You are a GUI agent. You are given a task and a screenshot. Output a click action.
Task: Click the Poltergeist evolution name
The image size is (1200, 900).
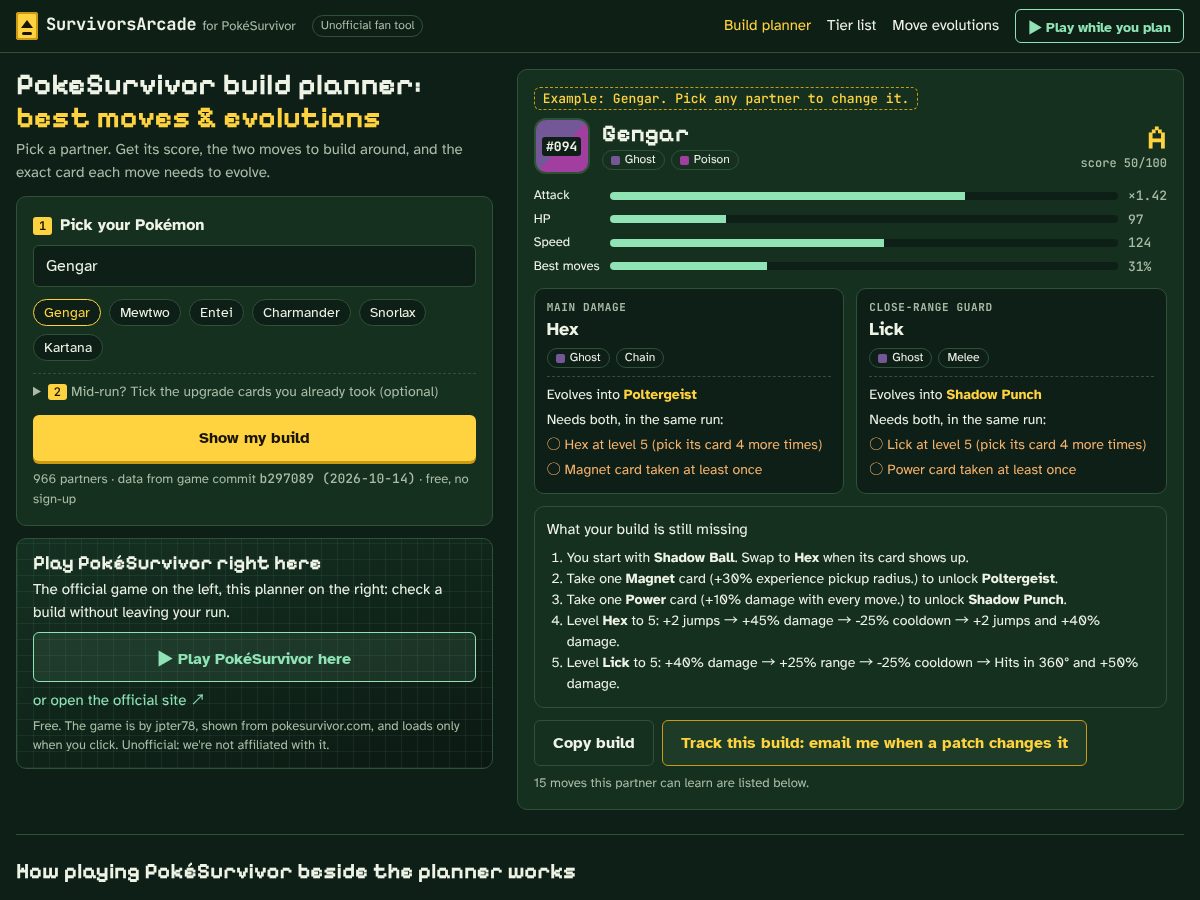click(660, 394)
